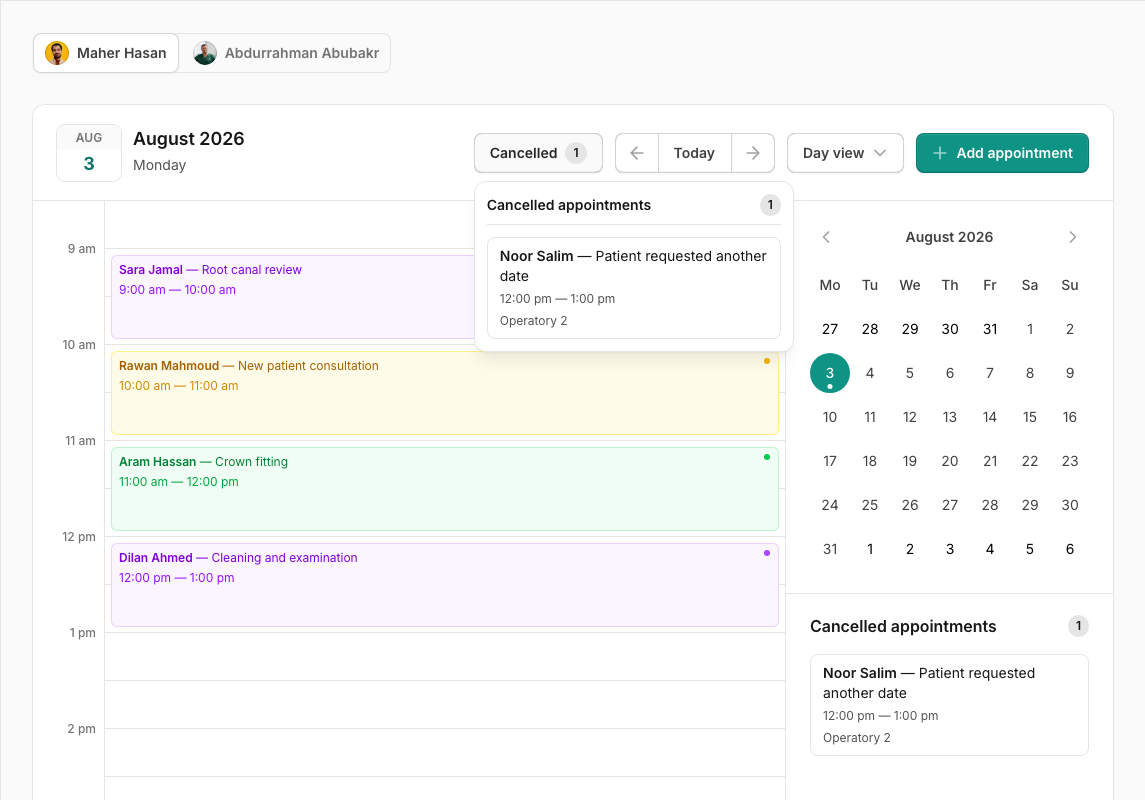
Task: Click the 9 am time label
Action: click(82, 249)
